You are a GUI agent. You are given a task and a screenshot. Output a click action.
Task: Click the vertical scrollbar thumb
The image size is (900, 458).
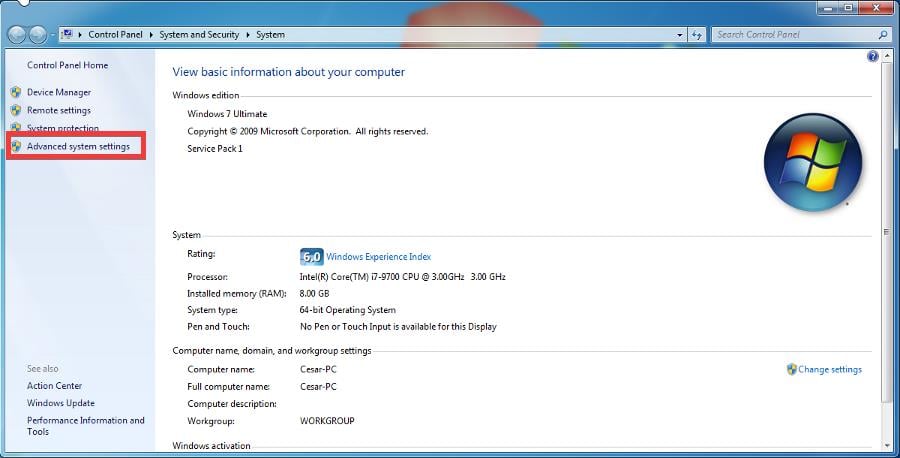click(x=886, y=232)
